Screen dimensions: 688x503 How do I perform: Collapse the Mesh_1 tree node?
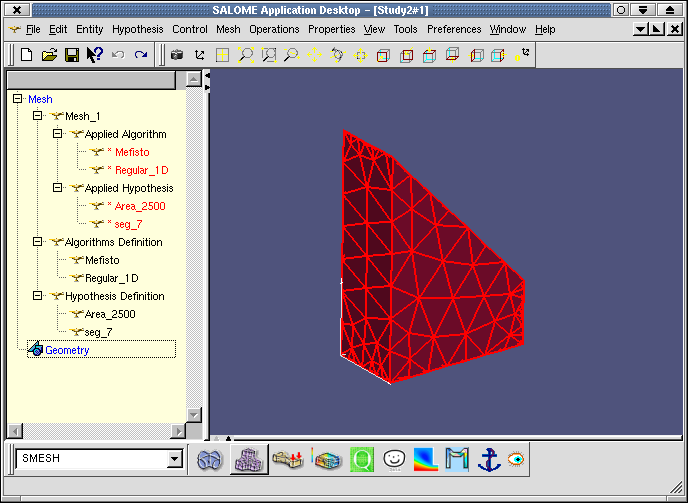(x=37, y=115)
